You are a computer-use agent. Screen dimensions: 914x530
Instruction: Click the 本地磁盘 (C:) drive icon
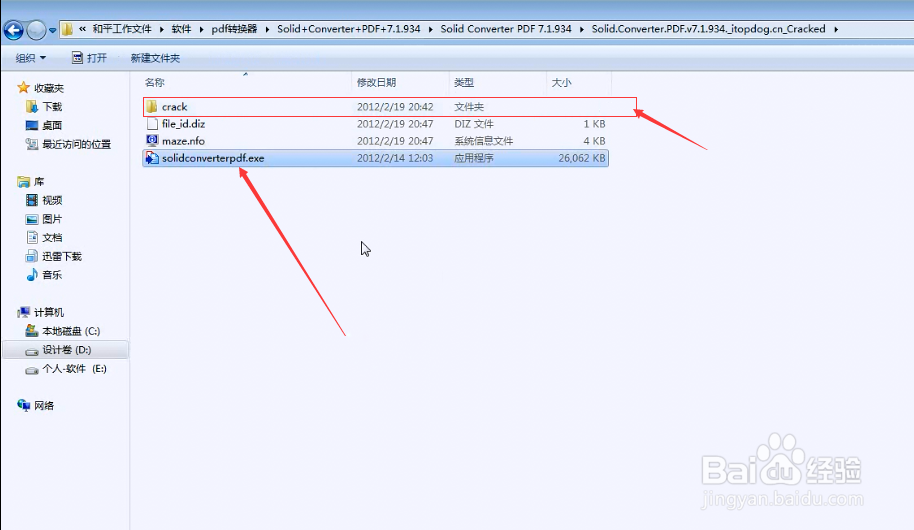click(x=32, y=331)
